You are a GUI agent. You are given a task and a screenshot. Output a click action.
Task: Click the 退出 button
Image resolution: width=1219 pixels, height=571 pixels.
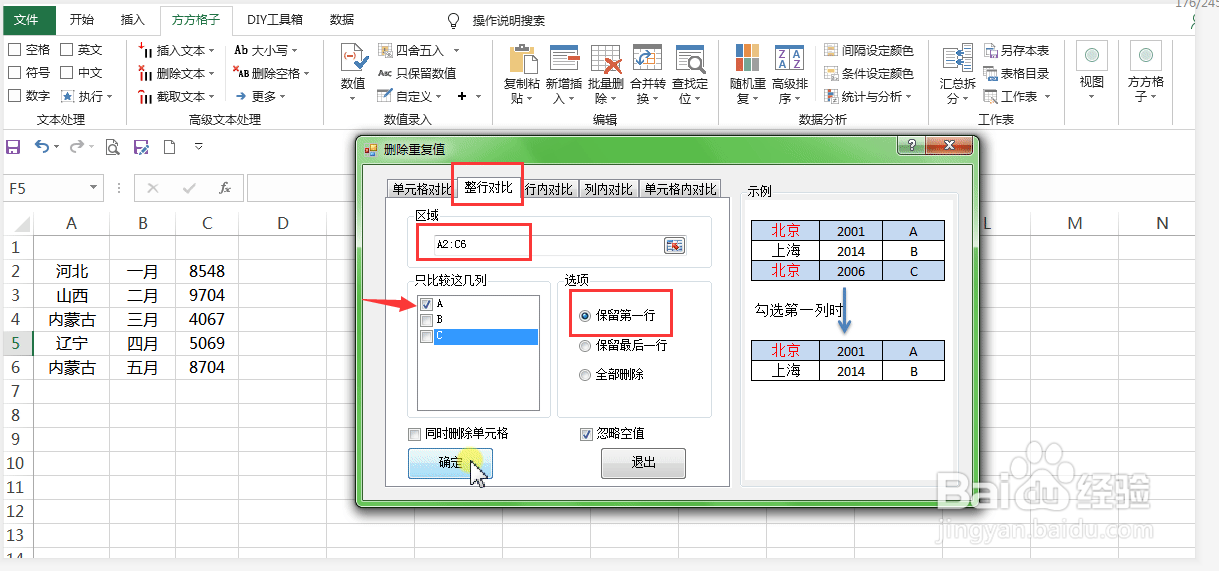[x=643, y=463]
